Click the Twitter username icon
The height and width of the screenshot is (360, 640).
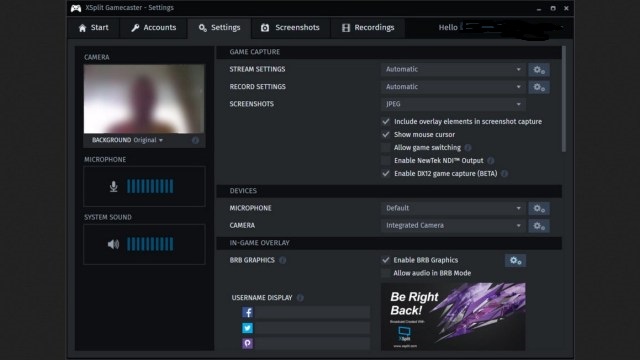coord(247,328)
